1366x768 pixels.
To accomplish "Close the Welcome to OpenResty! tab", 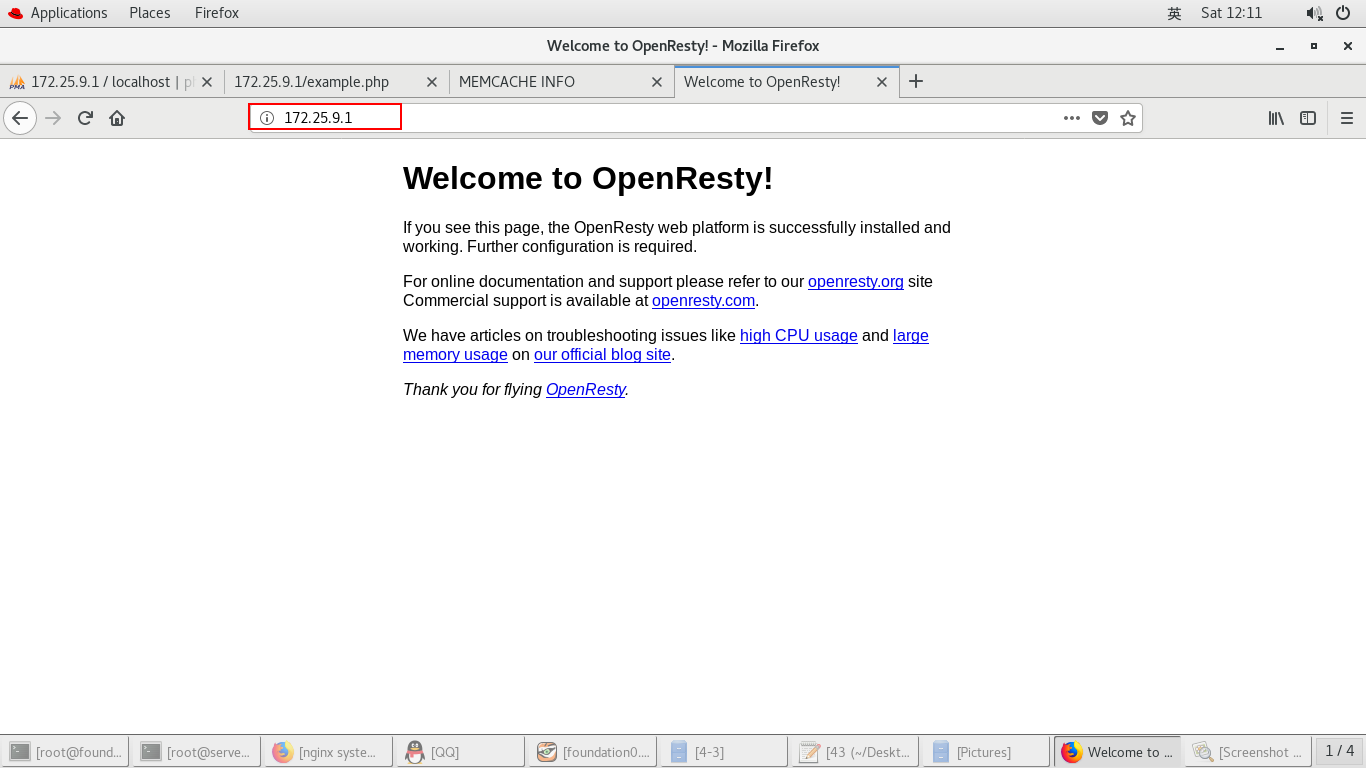I will (x=882, y=82).
